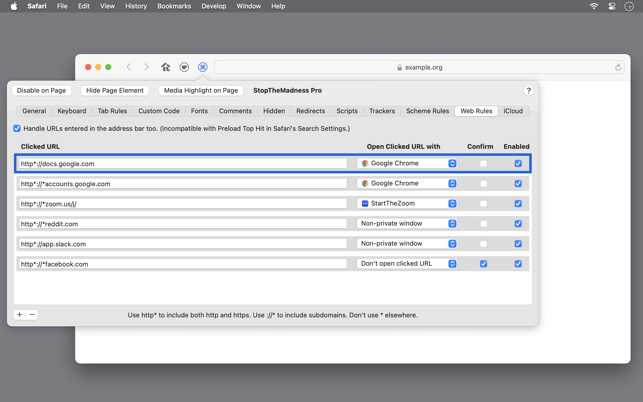Image resolution: width=643 pixels, height=402 pixels.
Task: Open Control Center in menu bar
Action: point(611,6)
